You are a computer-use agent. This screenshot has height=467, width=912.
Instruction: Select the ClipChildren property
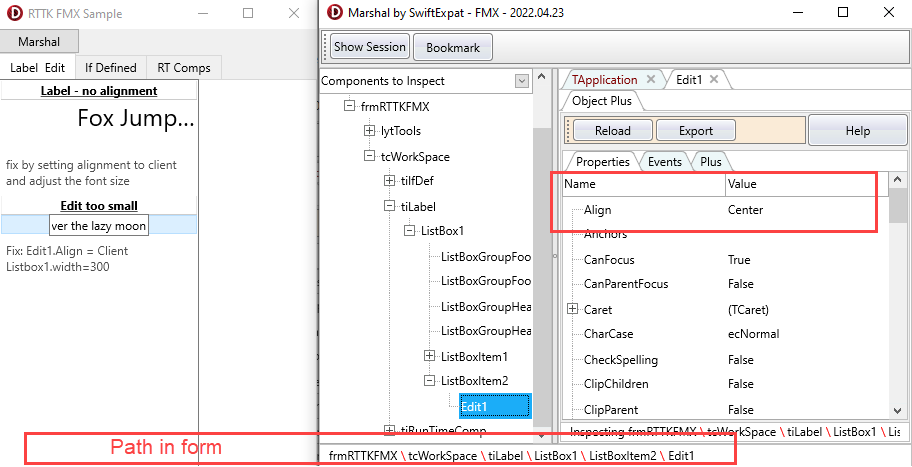pyautogui.click(x=616, y=384)
